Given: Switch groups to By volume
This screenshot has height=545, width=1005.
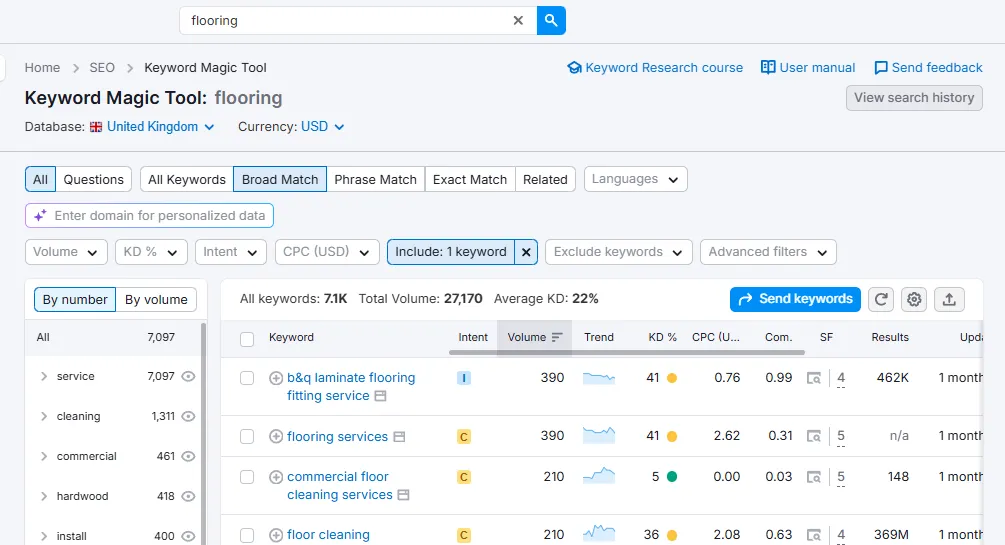Looking at the screenshot, I should coord(156,299).
